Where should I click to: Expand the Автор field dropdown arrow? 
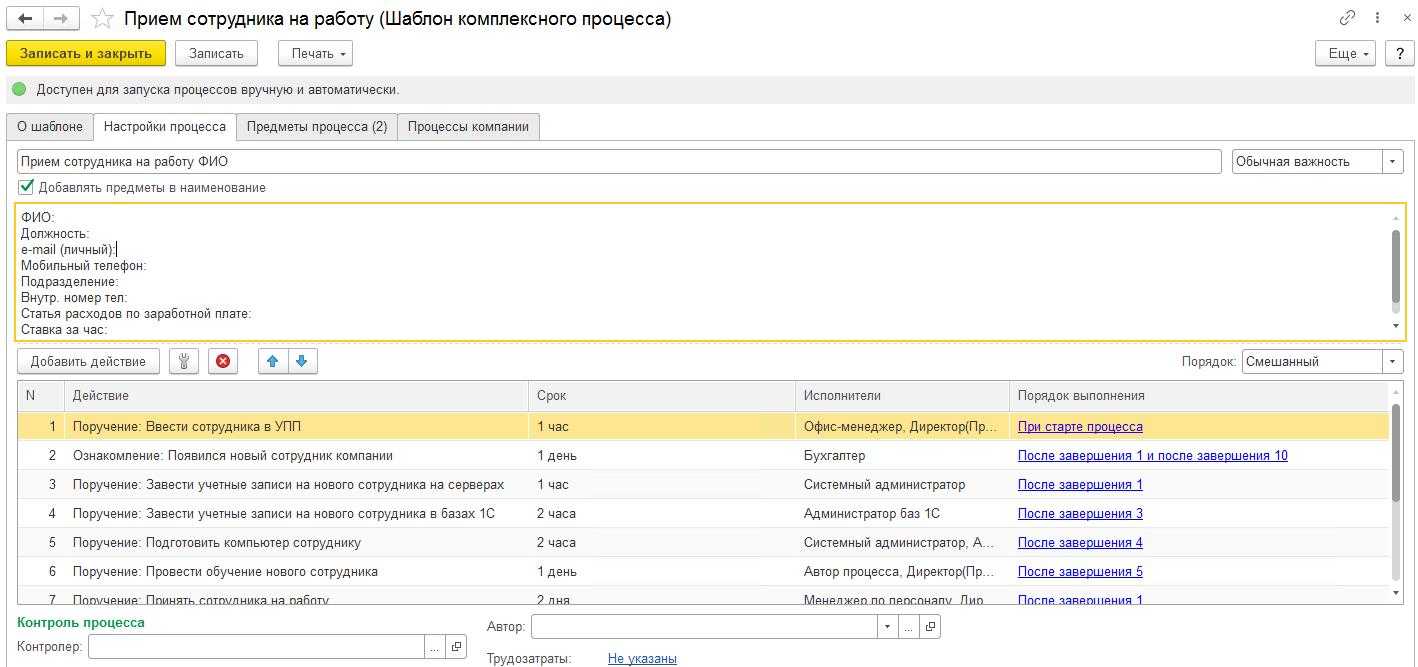(886, 627)
